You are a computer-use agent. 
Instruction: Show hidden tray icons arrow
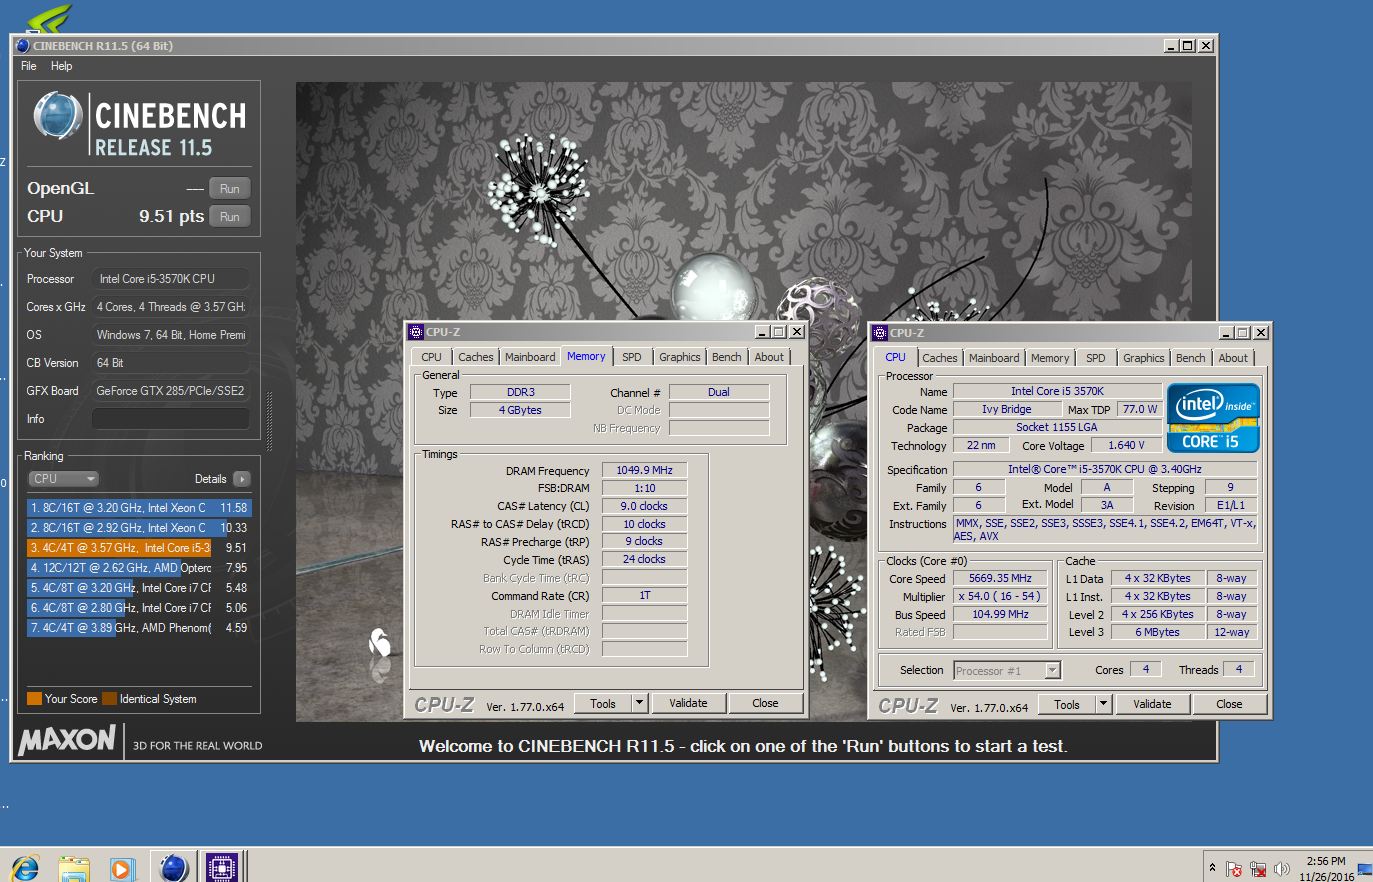click(x=1212, y=868)
